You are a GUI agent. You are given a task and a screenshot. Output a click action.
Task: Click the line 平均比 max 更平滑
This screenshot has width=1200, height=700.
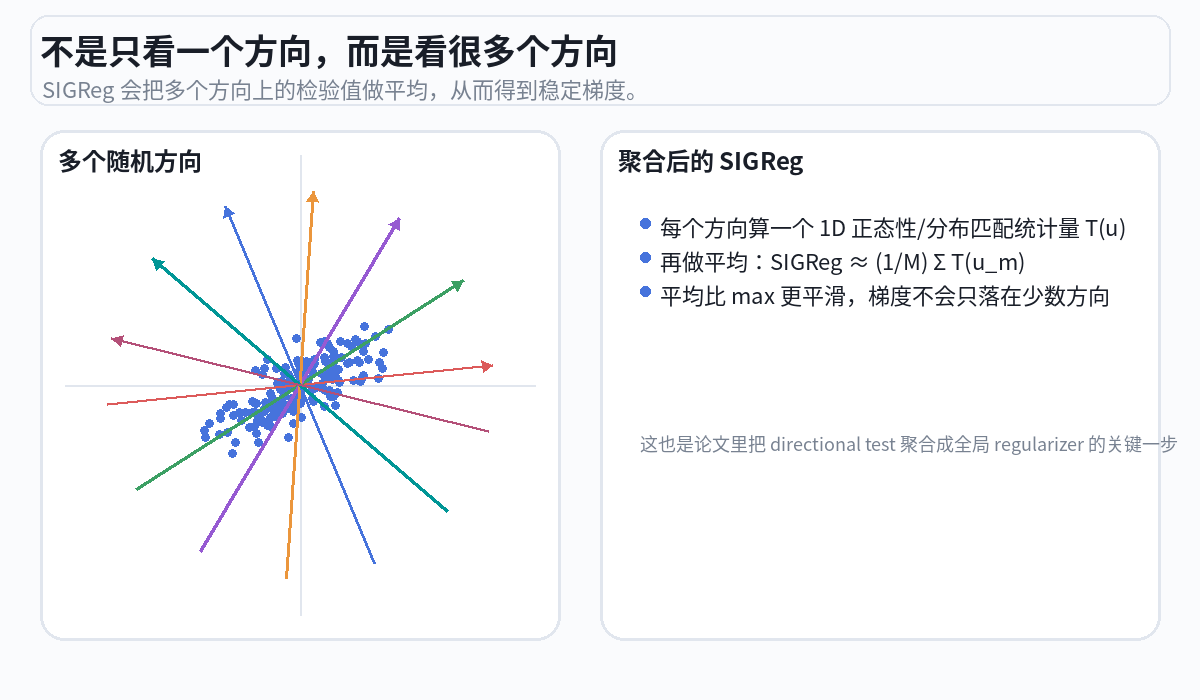coord(884,296)
